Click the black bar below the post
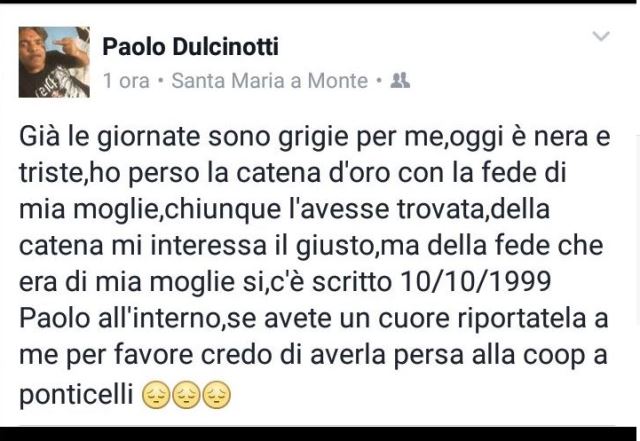The image size is (640, 441). pos(320,434)
